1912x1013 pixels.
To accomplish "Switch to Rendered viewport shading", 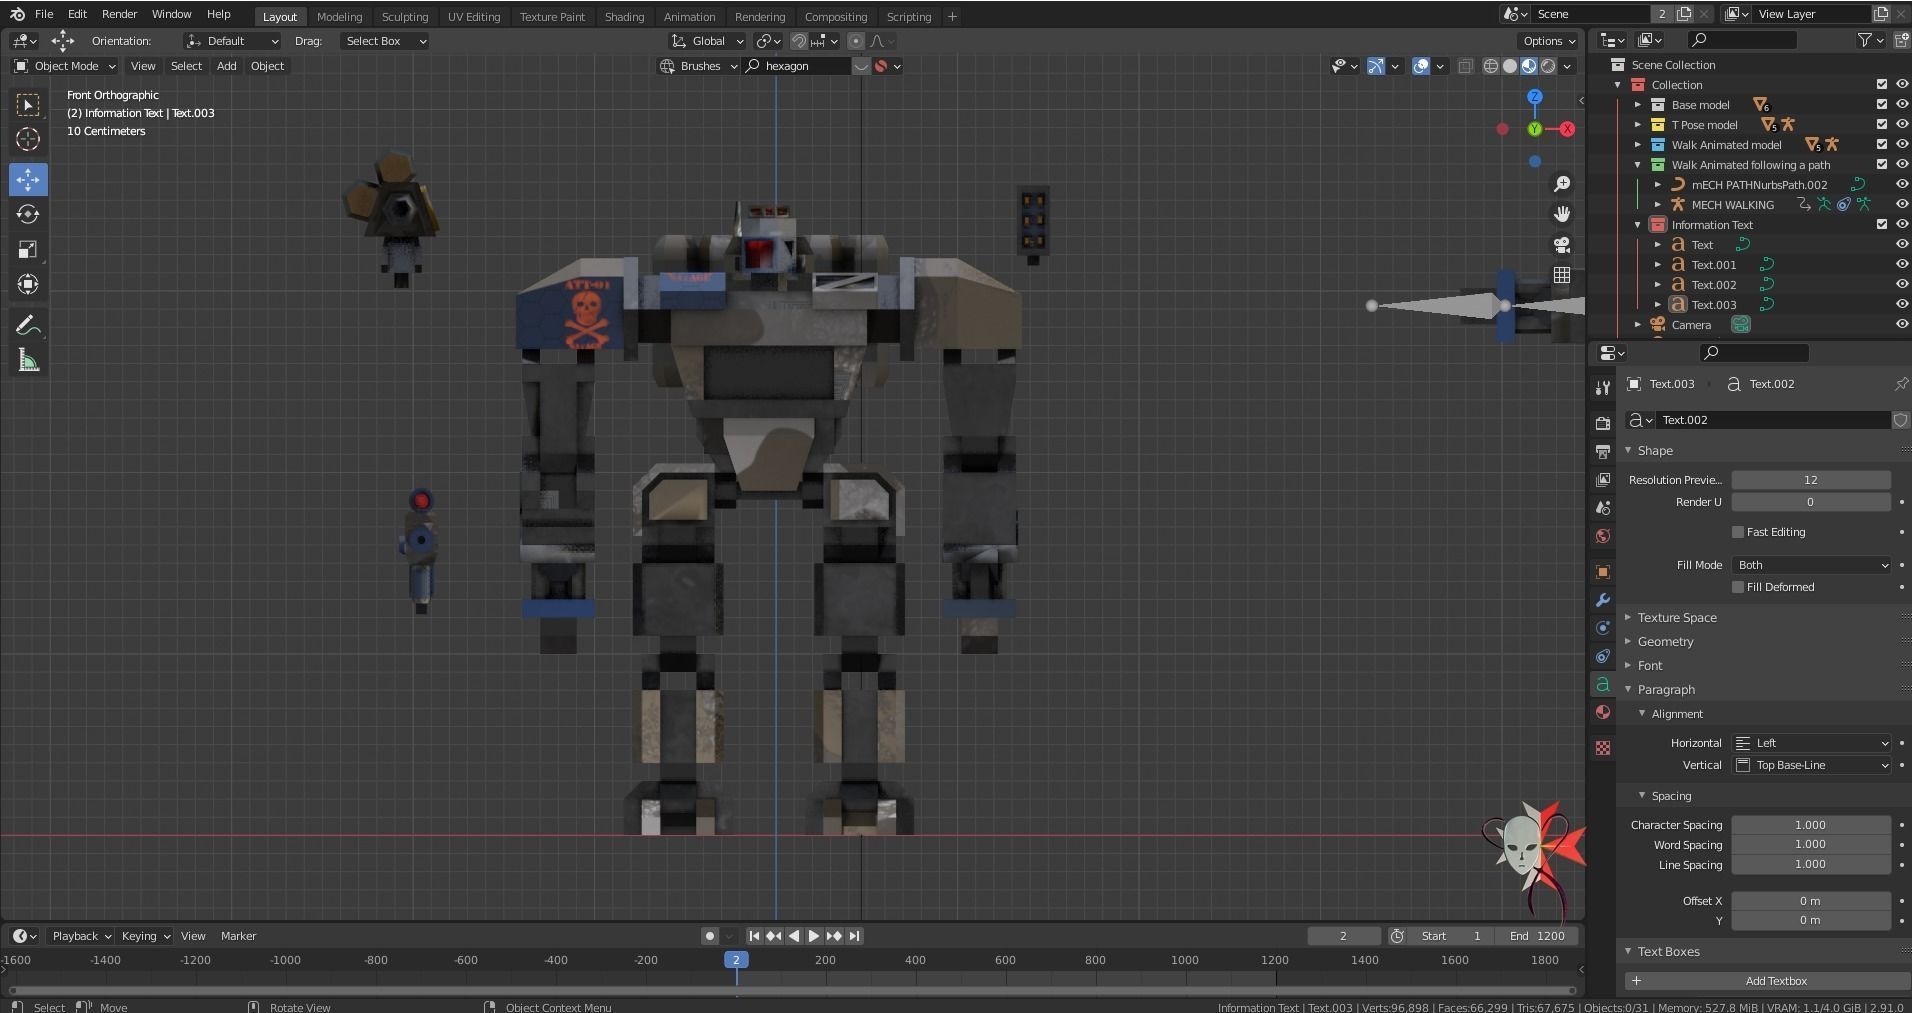I will (x=1549, y=66).
